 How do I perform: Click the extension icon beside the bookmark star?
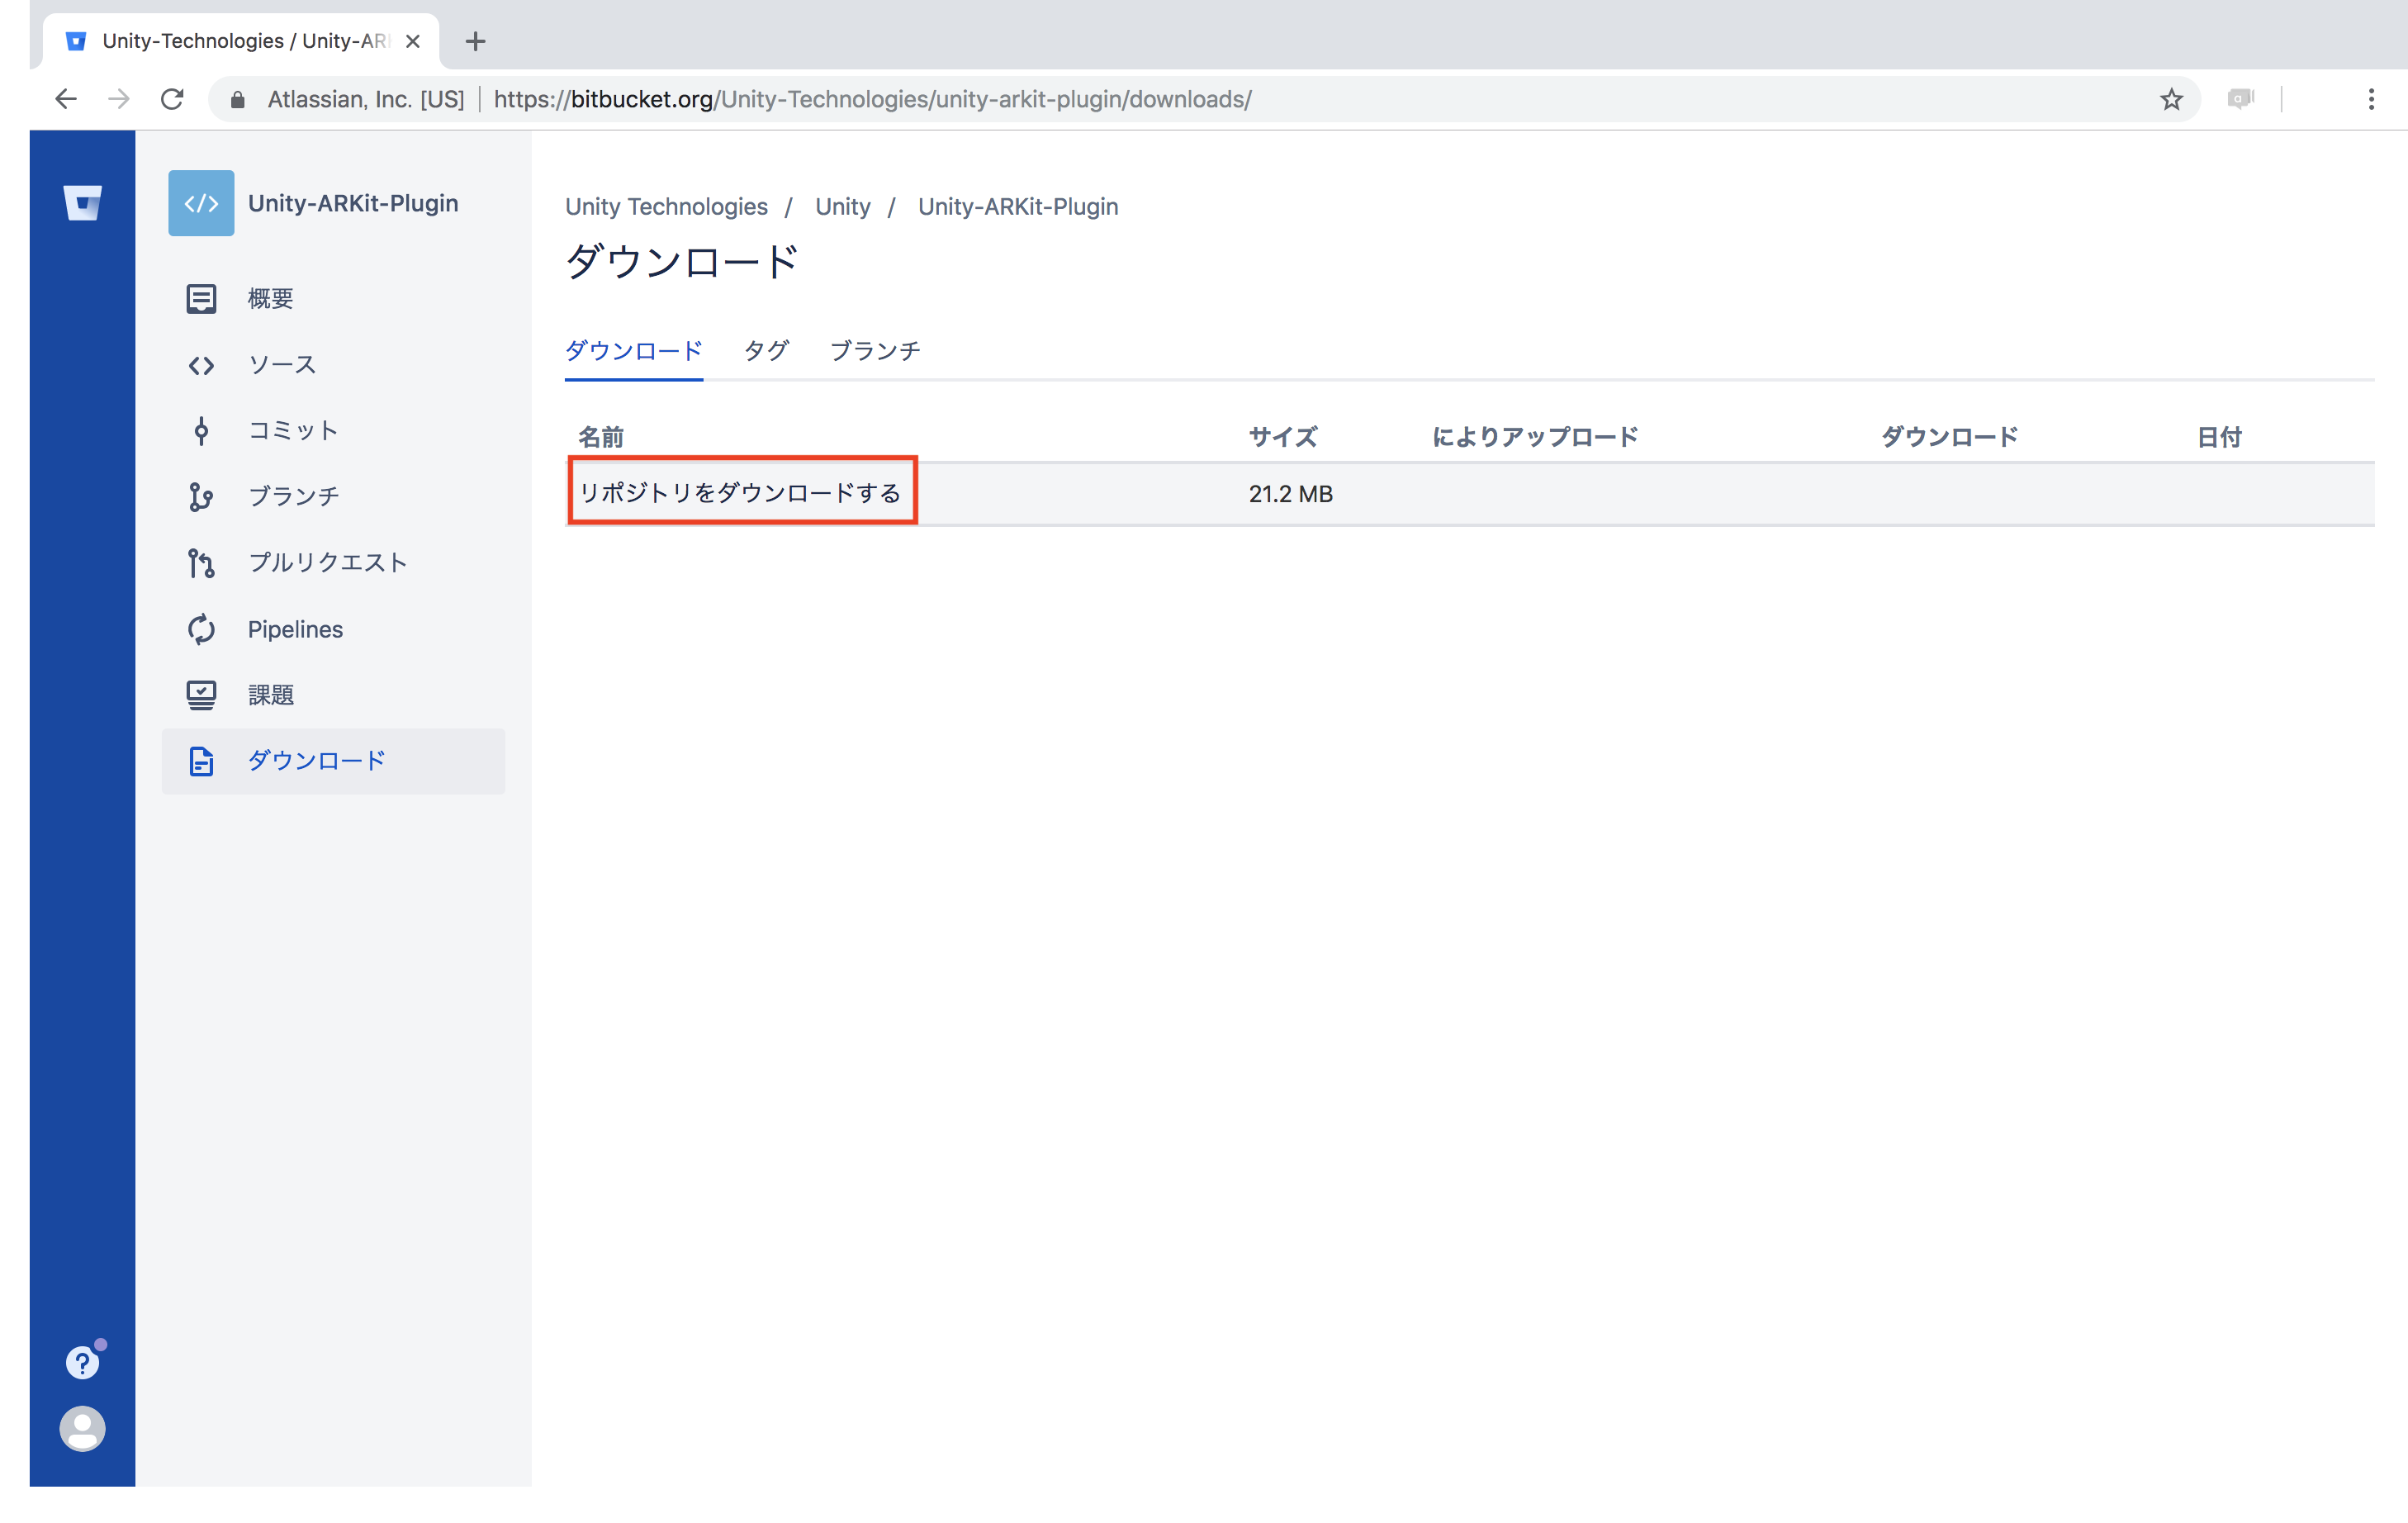2241,99
